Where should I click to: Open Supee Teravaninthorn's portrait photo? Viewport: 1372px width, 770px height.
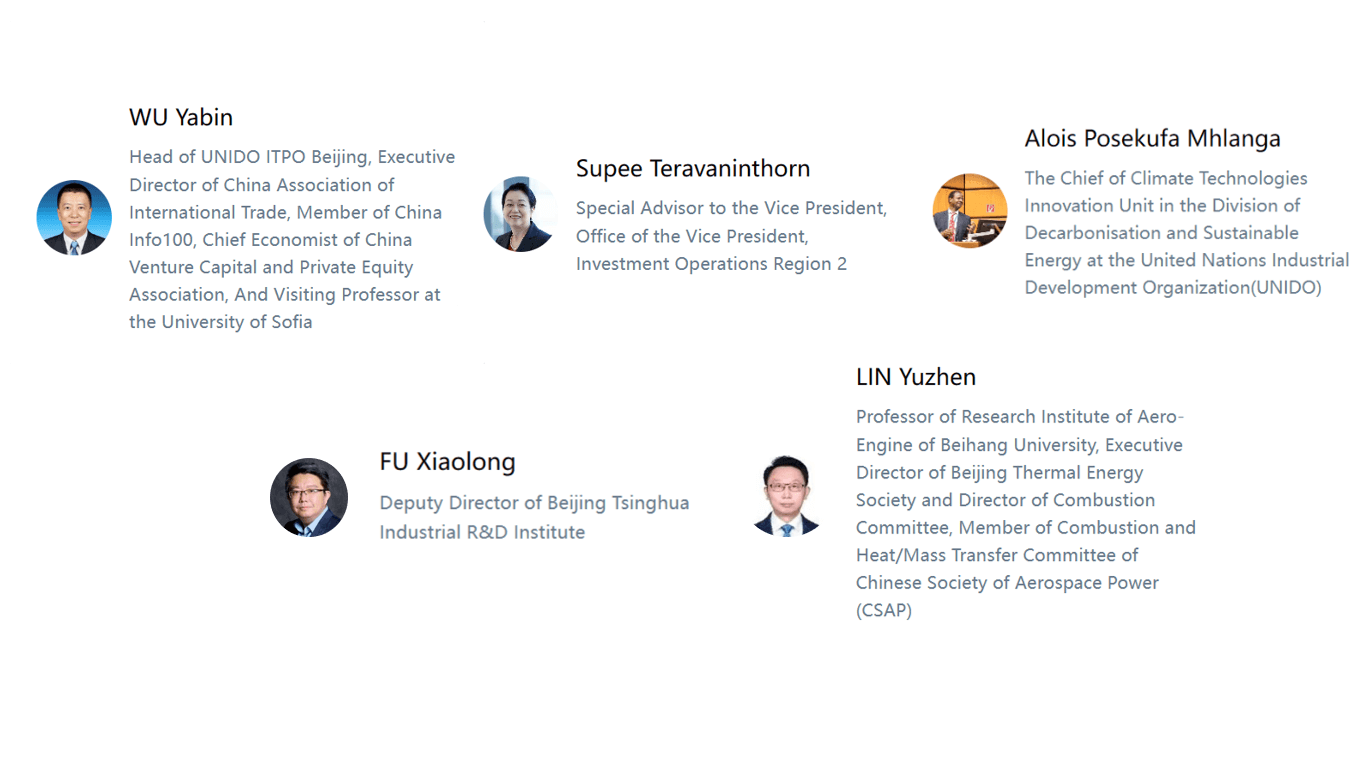click(x=520, y=214)
